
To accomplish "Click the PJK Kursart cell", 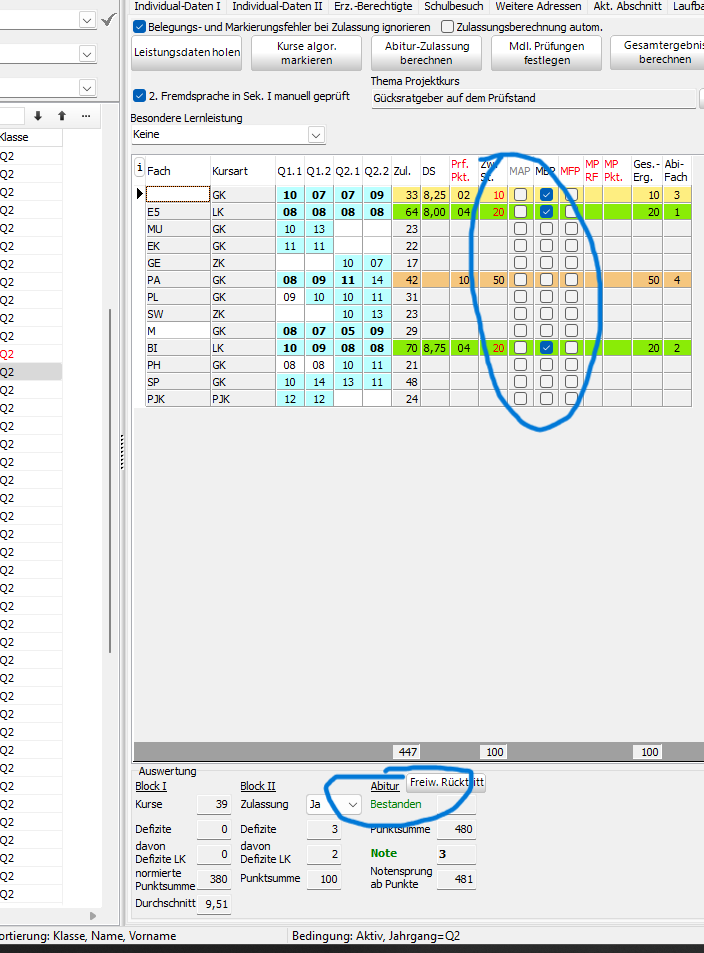I will click(243, 399).
